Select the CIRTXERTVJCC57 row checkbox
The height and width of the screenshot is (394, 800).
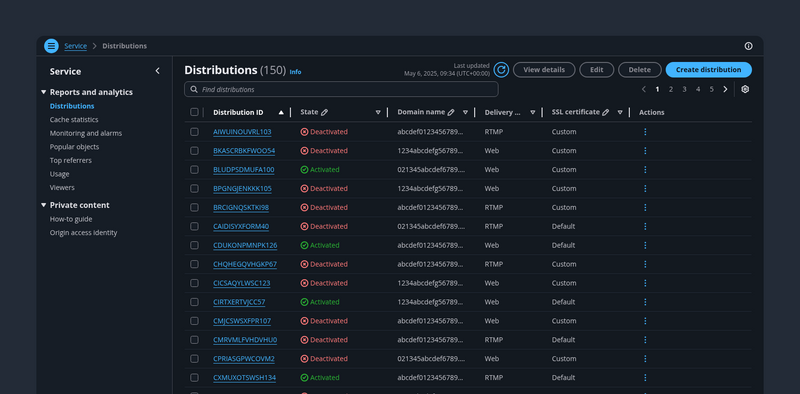[194, 302]
